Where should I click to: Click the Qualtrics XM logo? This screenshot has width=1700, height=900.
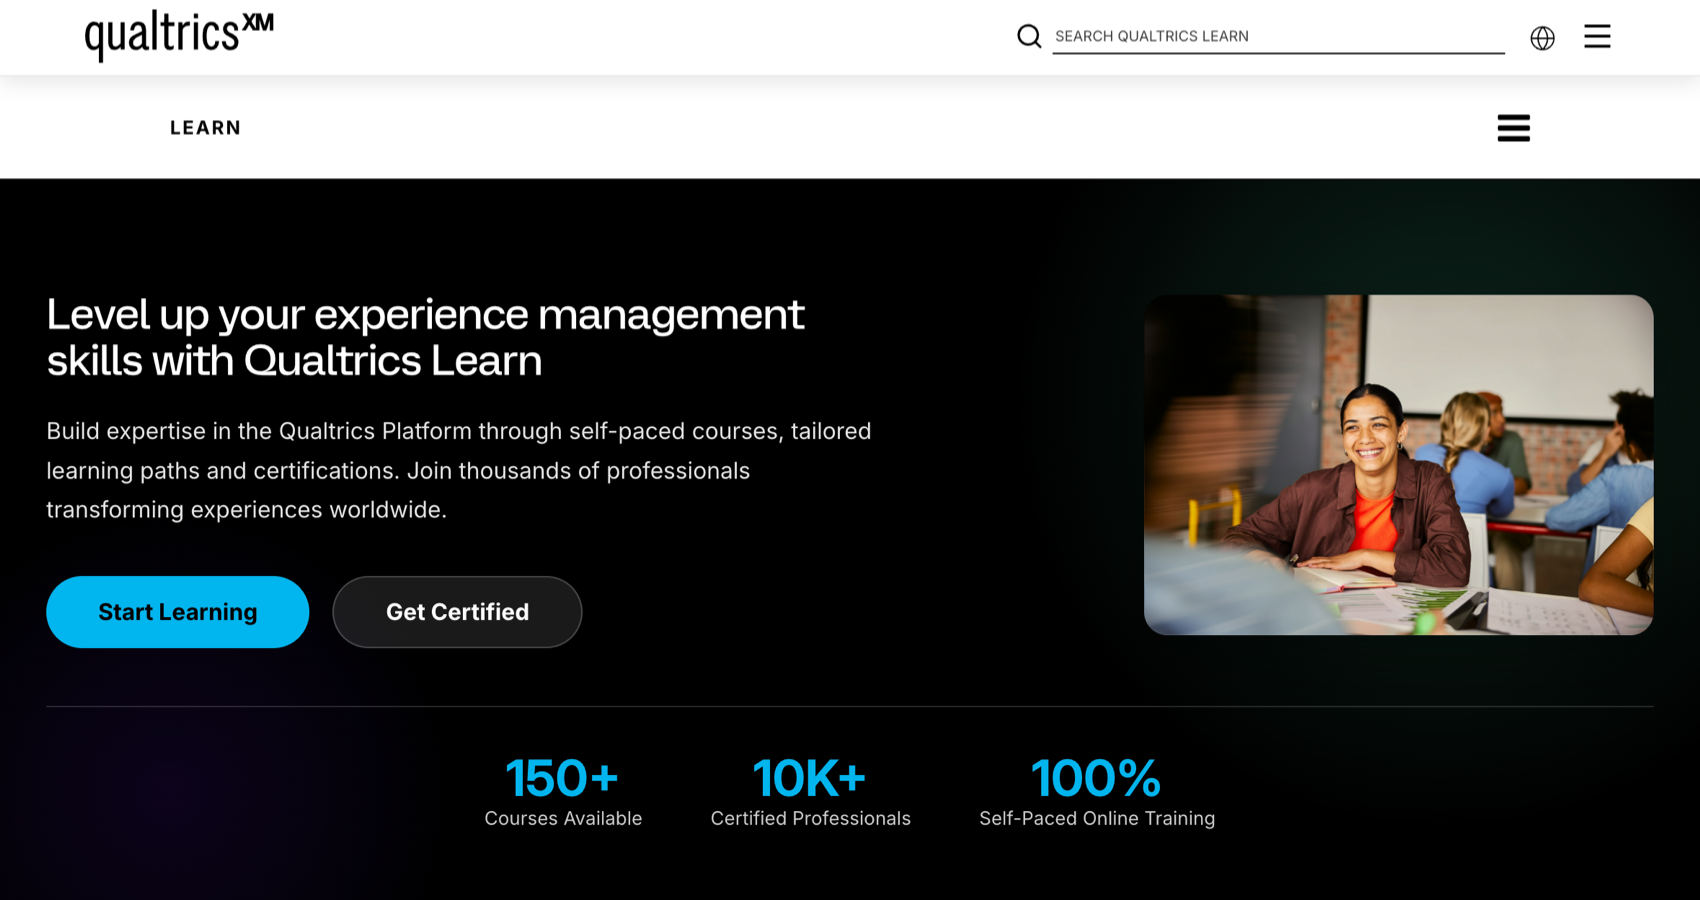(179, 35)
